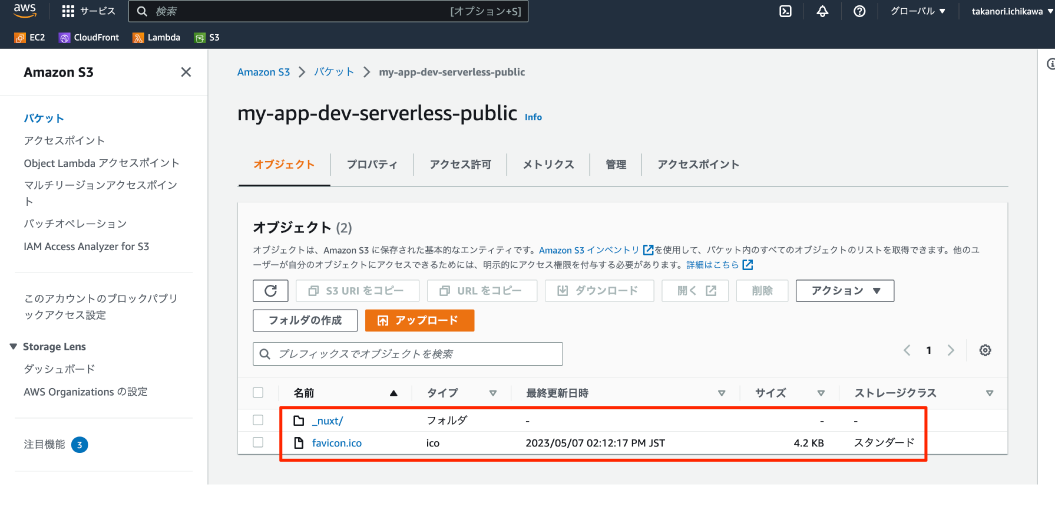Focus the prefix object search field
The width and height of the screenshot is (1055, 505).
(408, 354)
